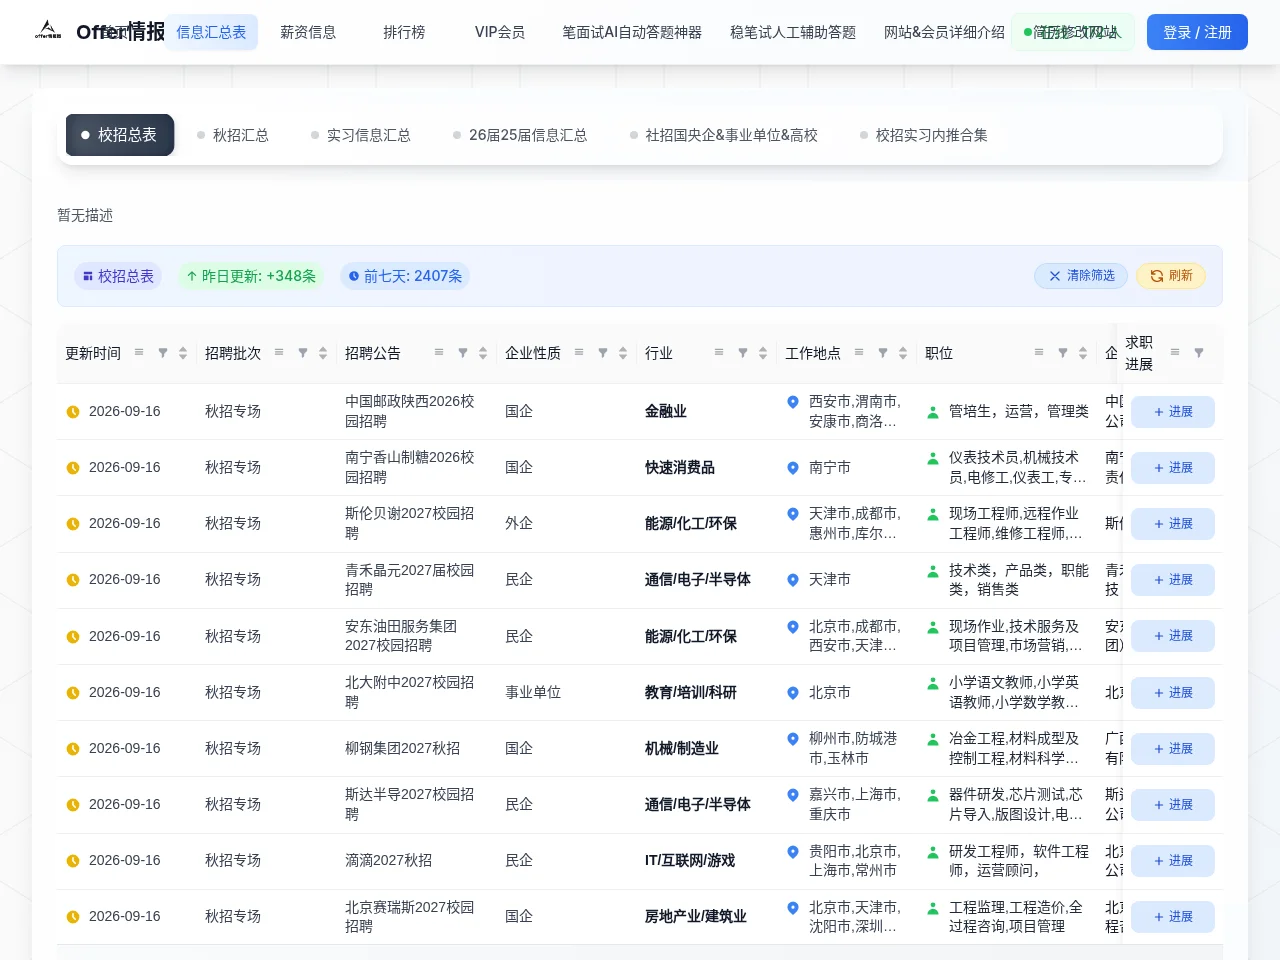Open 26届25届信息汇总 tab

coord(520,135)
